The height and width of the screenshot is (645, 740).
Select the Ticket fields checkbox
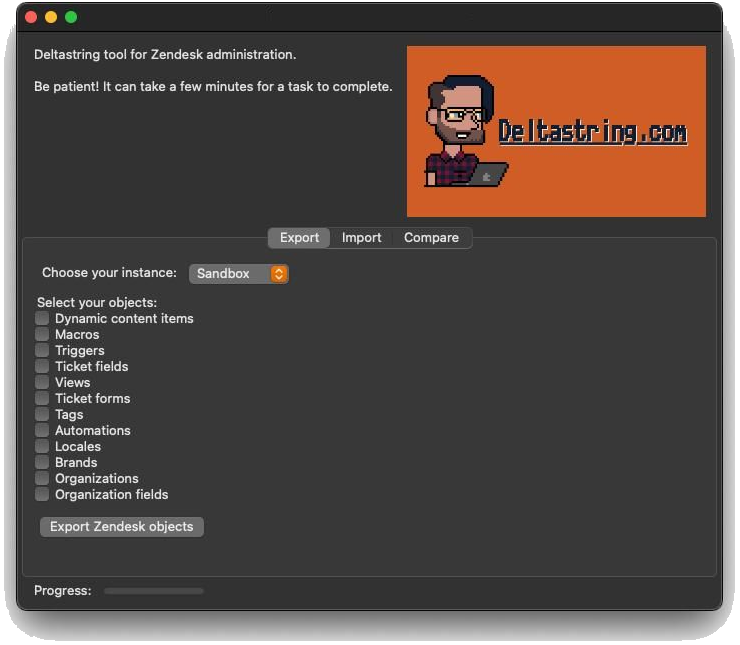coord(42,367)
